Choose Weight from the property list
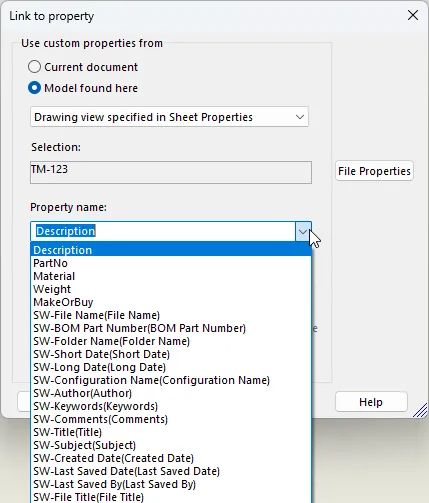 click(171, 289)
